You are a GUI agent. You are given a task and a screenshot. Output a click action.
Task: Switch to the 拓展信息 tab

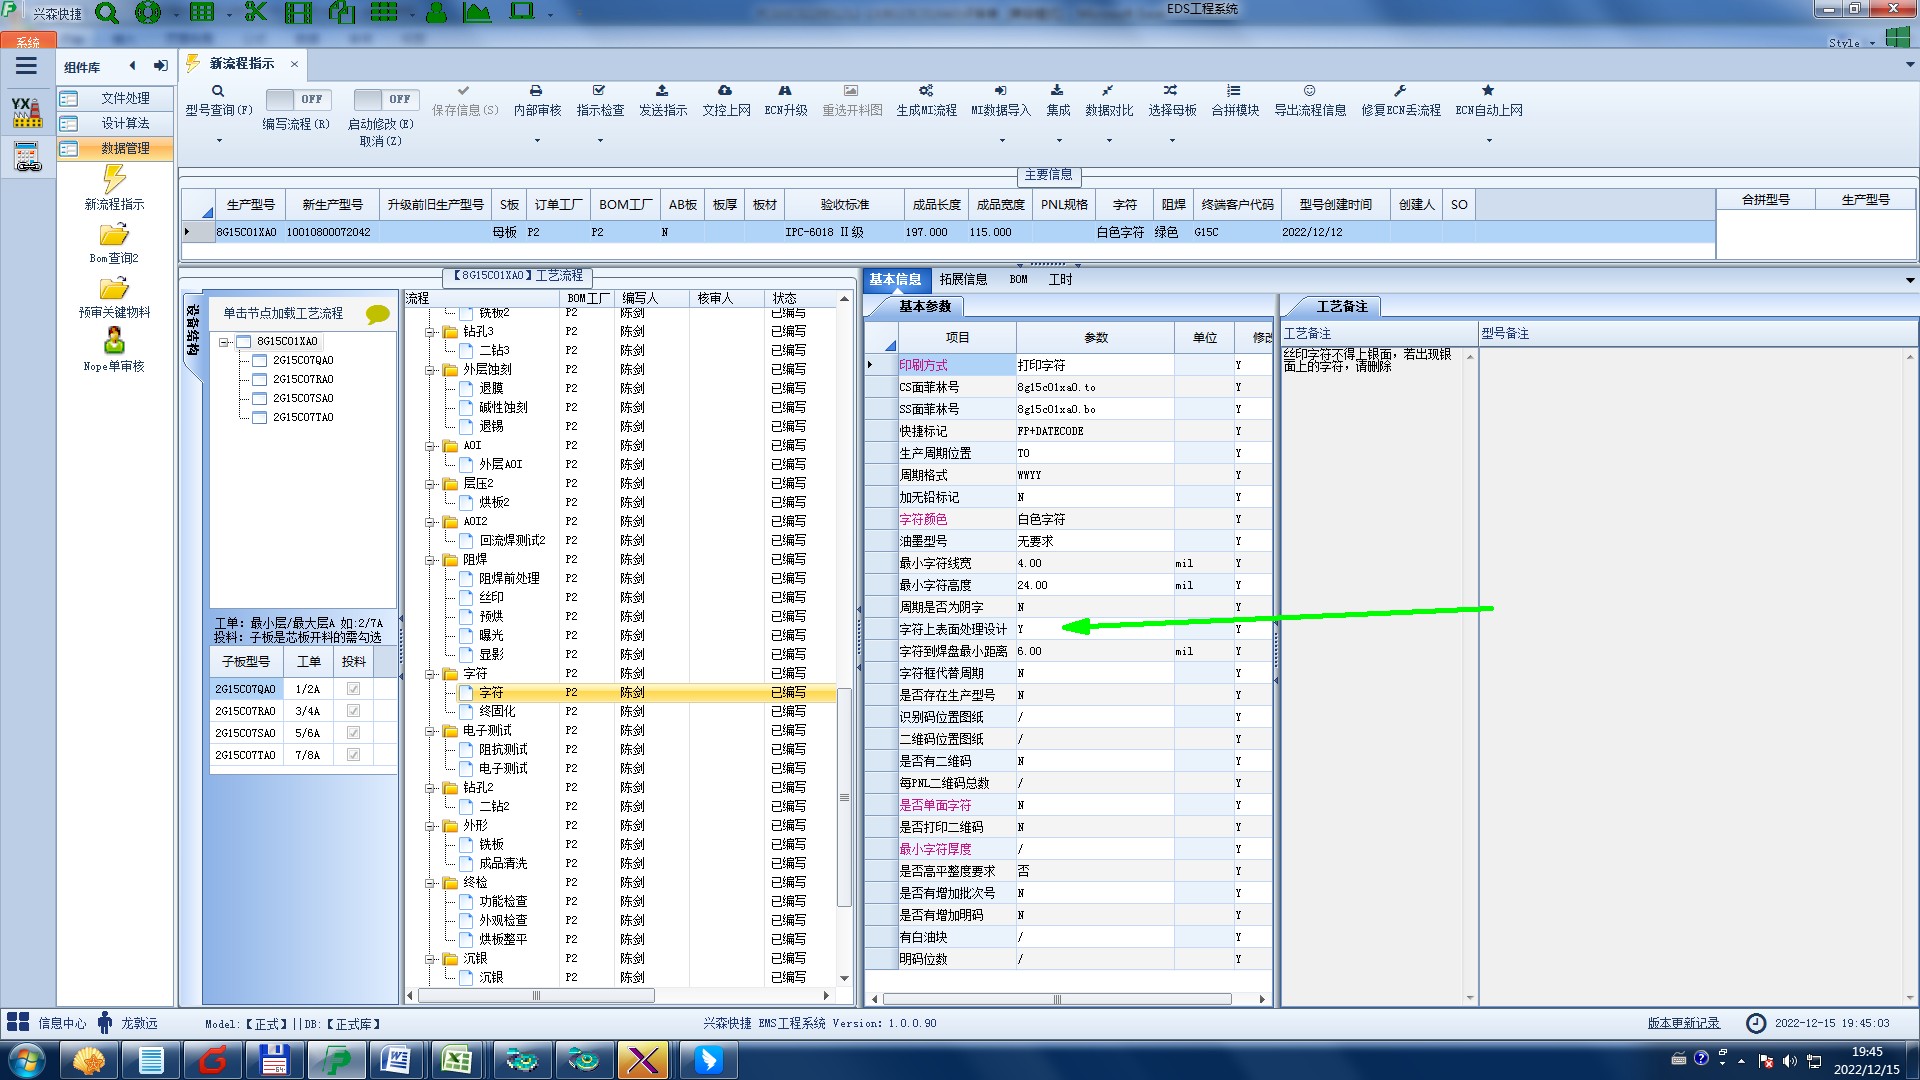pyautogui.click(x=962, y=280)
